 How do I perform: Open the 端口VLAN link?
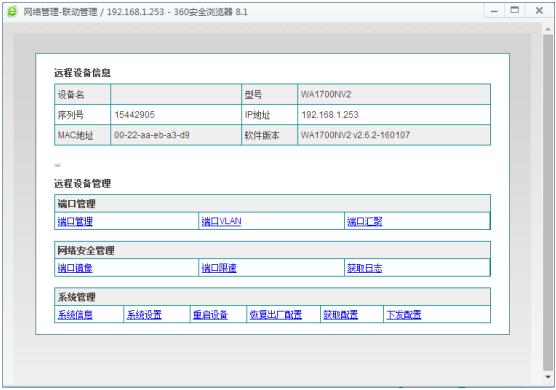[221, 222]
